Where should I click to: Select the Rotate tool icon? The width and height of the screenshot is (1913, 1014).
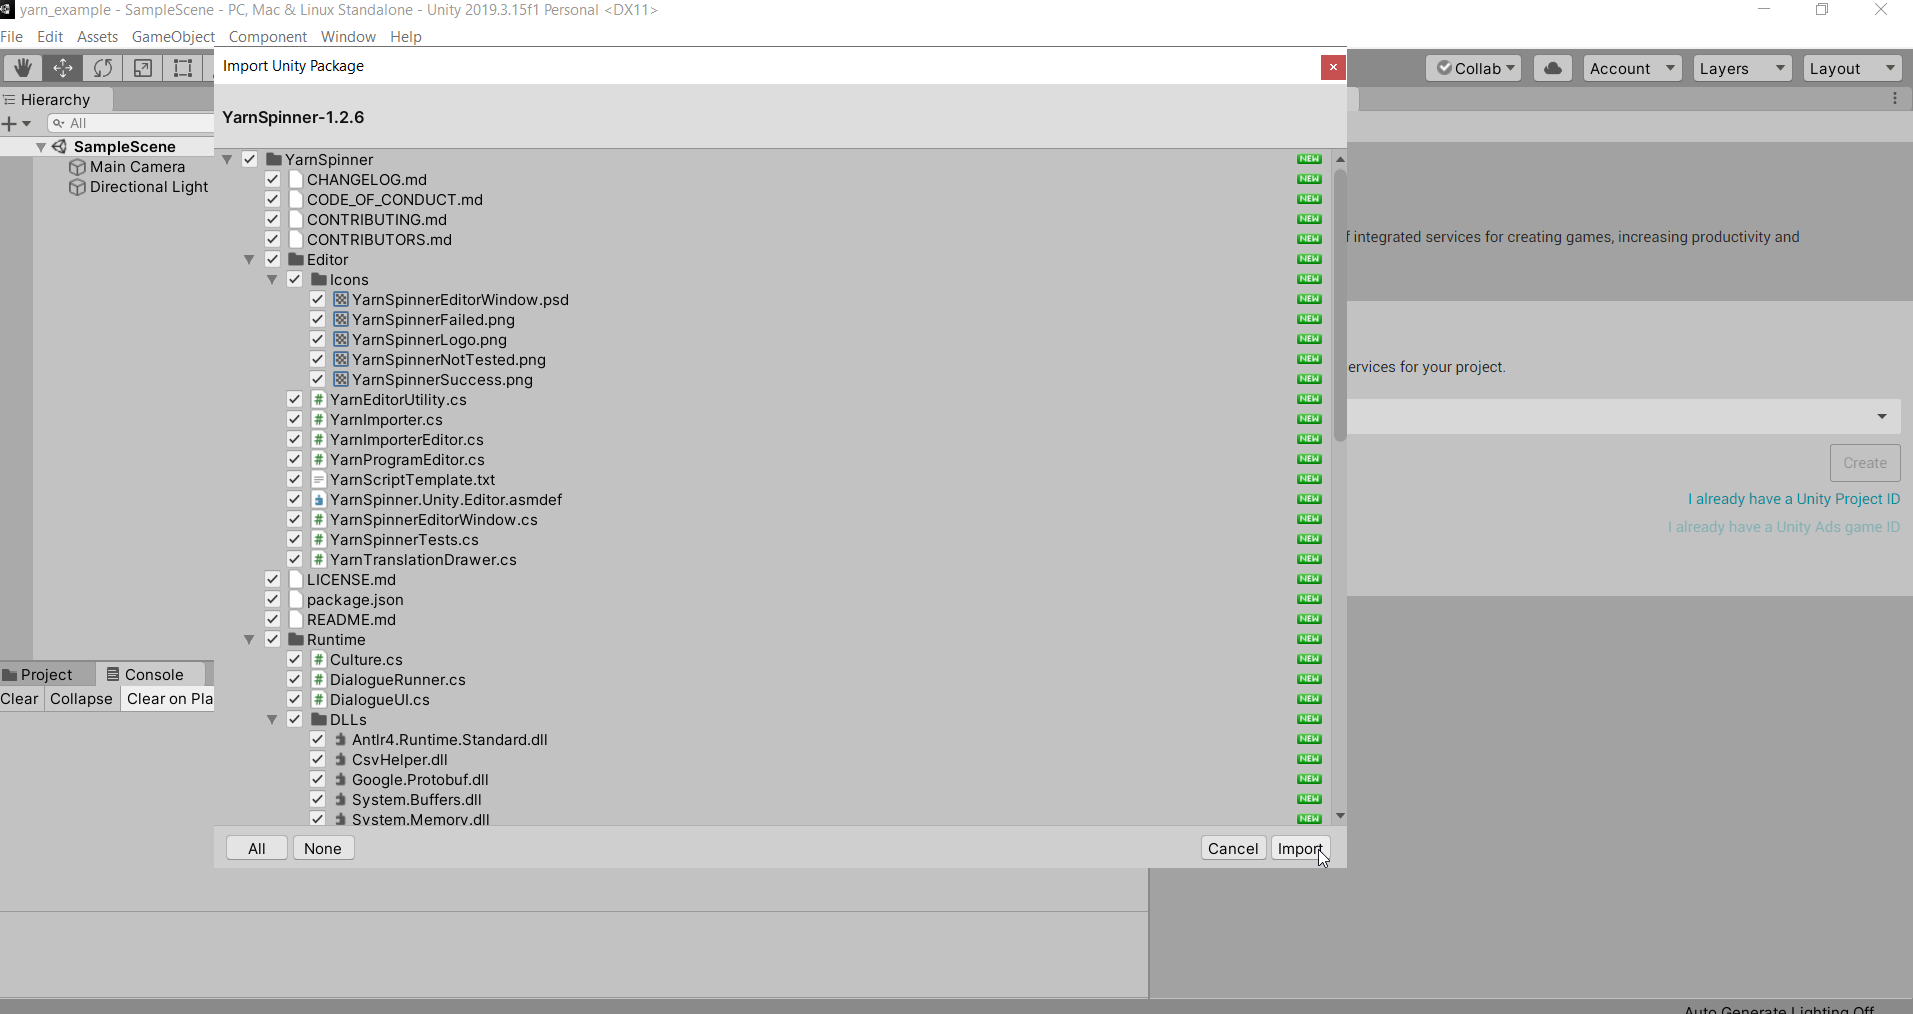[103, 68]
